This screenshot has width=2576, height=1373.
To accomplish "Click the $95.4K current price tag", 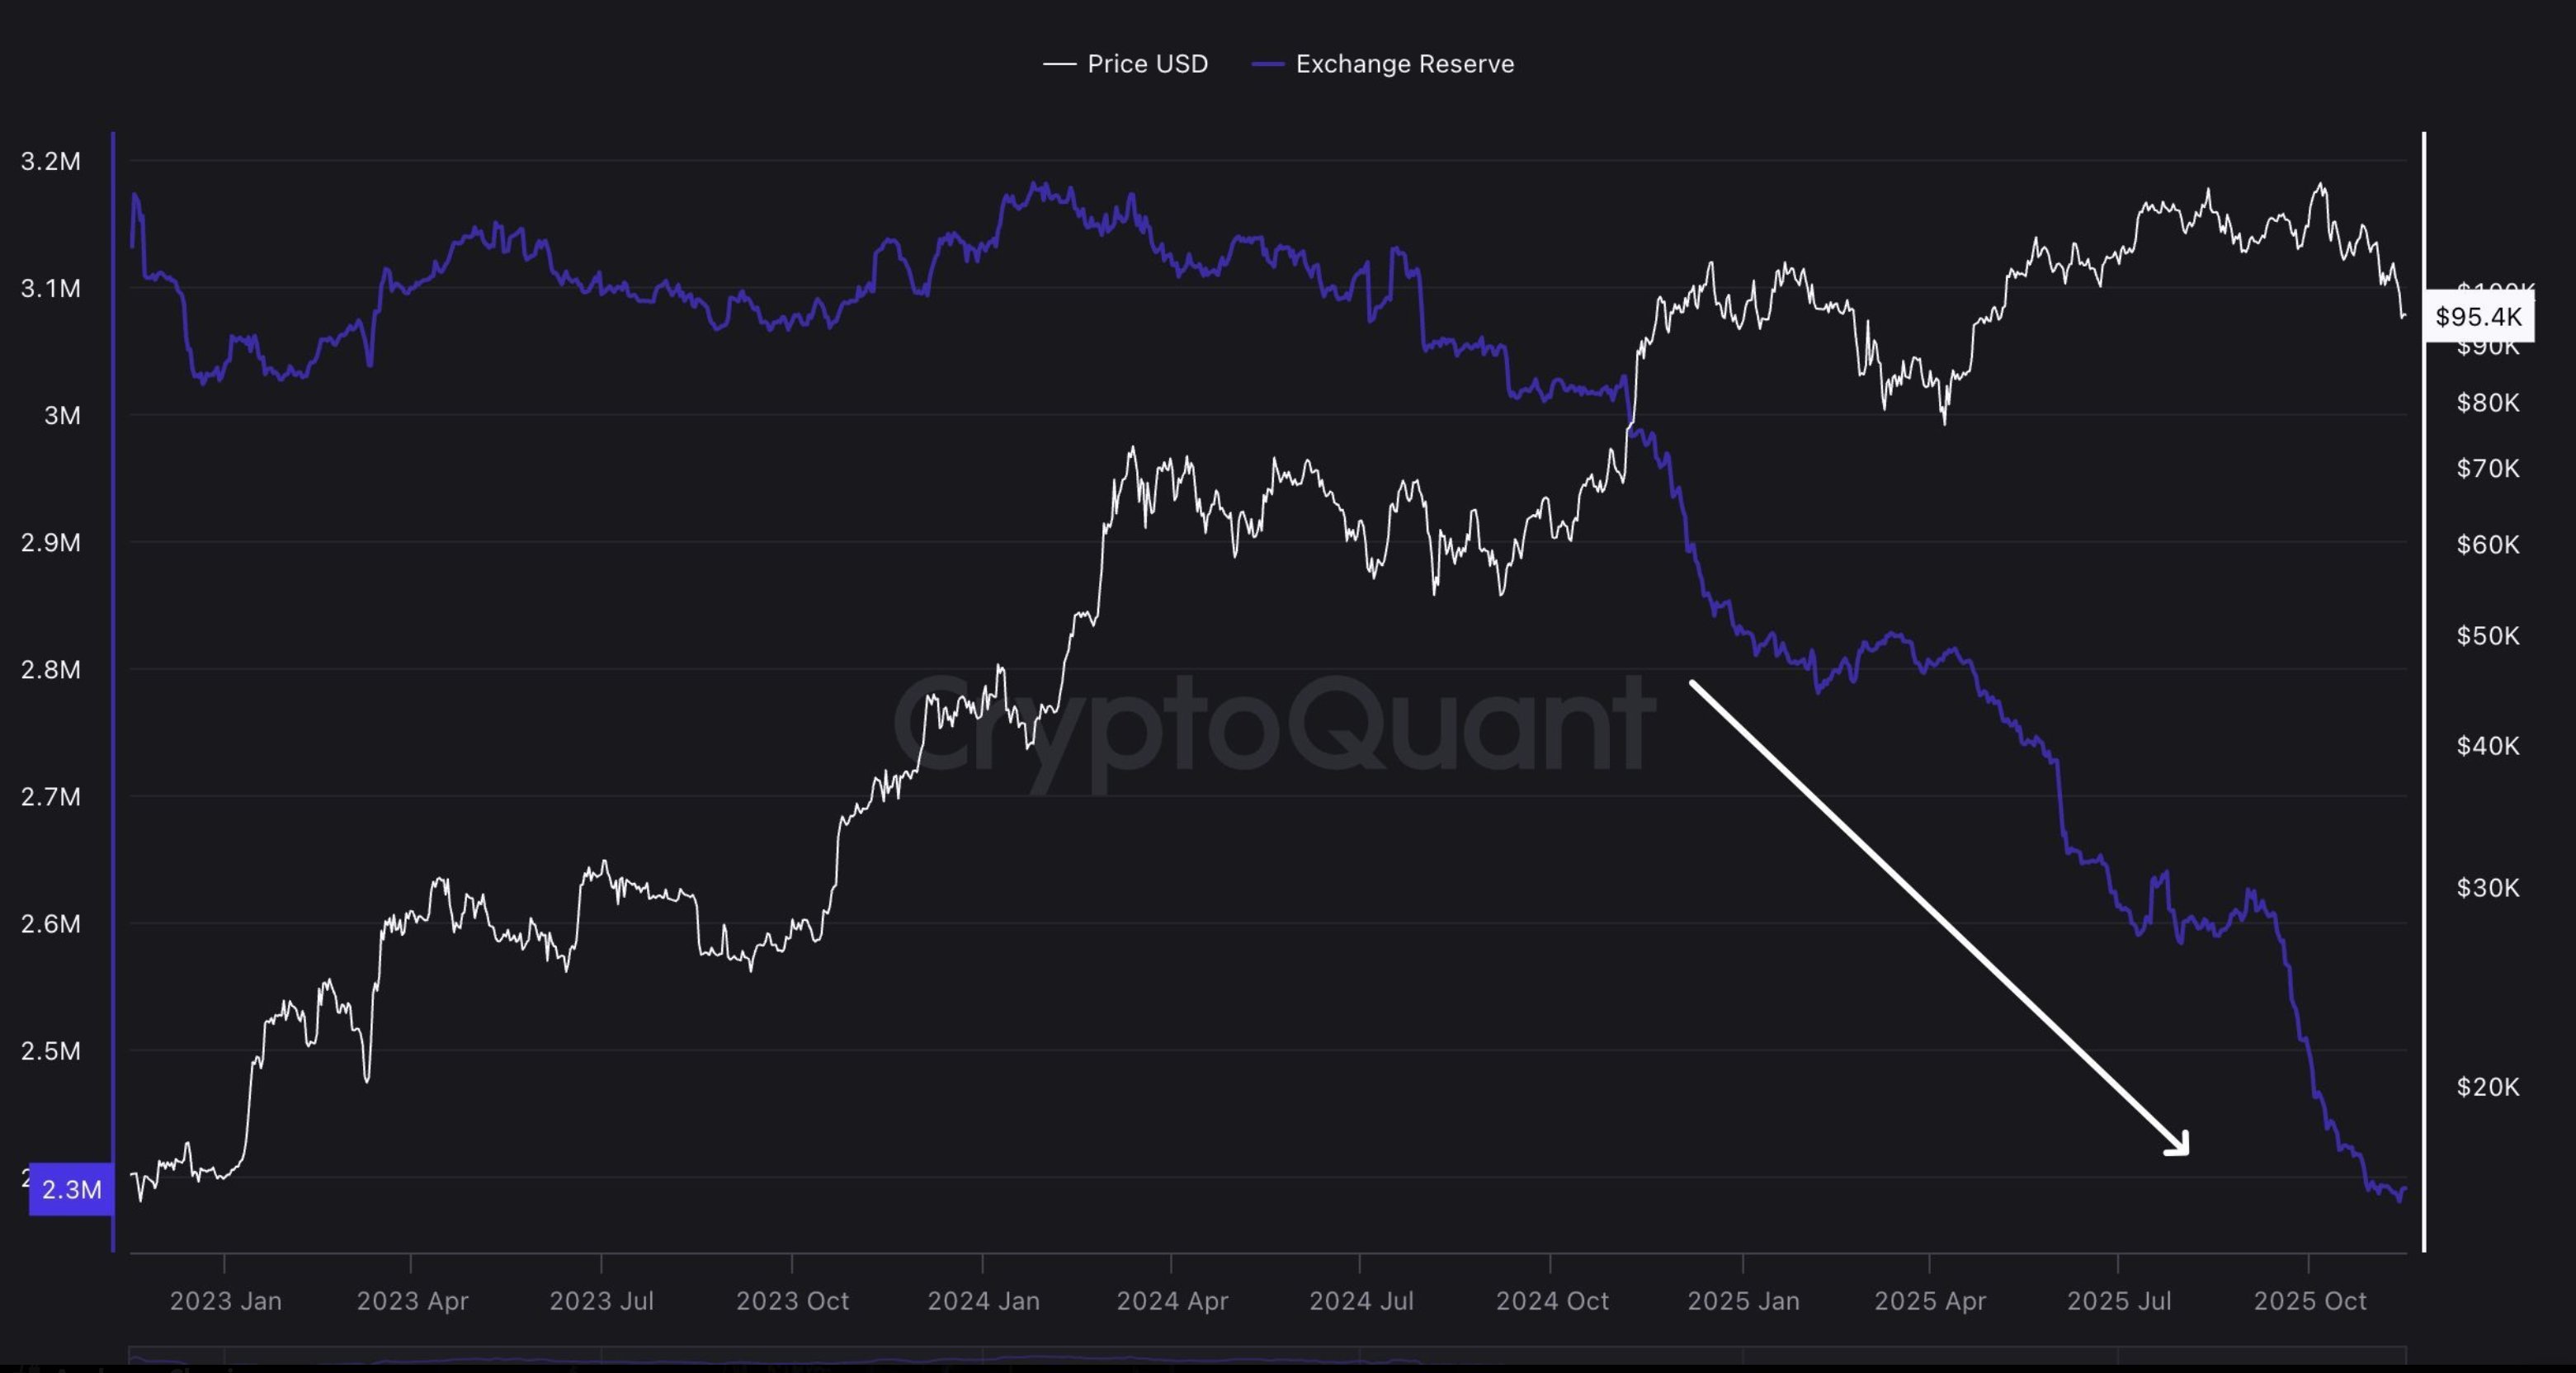I will (2478, 317).
